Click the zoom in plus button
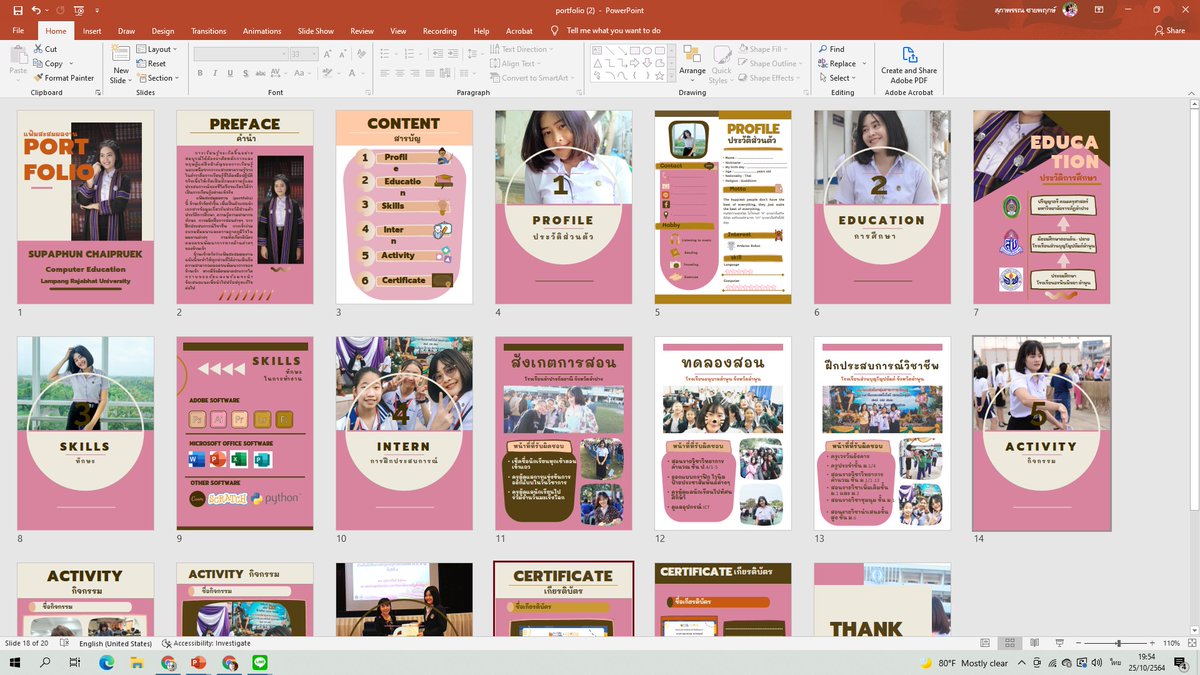Screen dimensions: 1200x675 click(1151, 643)
